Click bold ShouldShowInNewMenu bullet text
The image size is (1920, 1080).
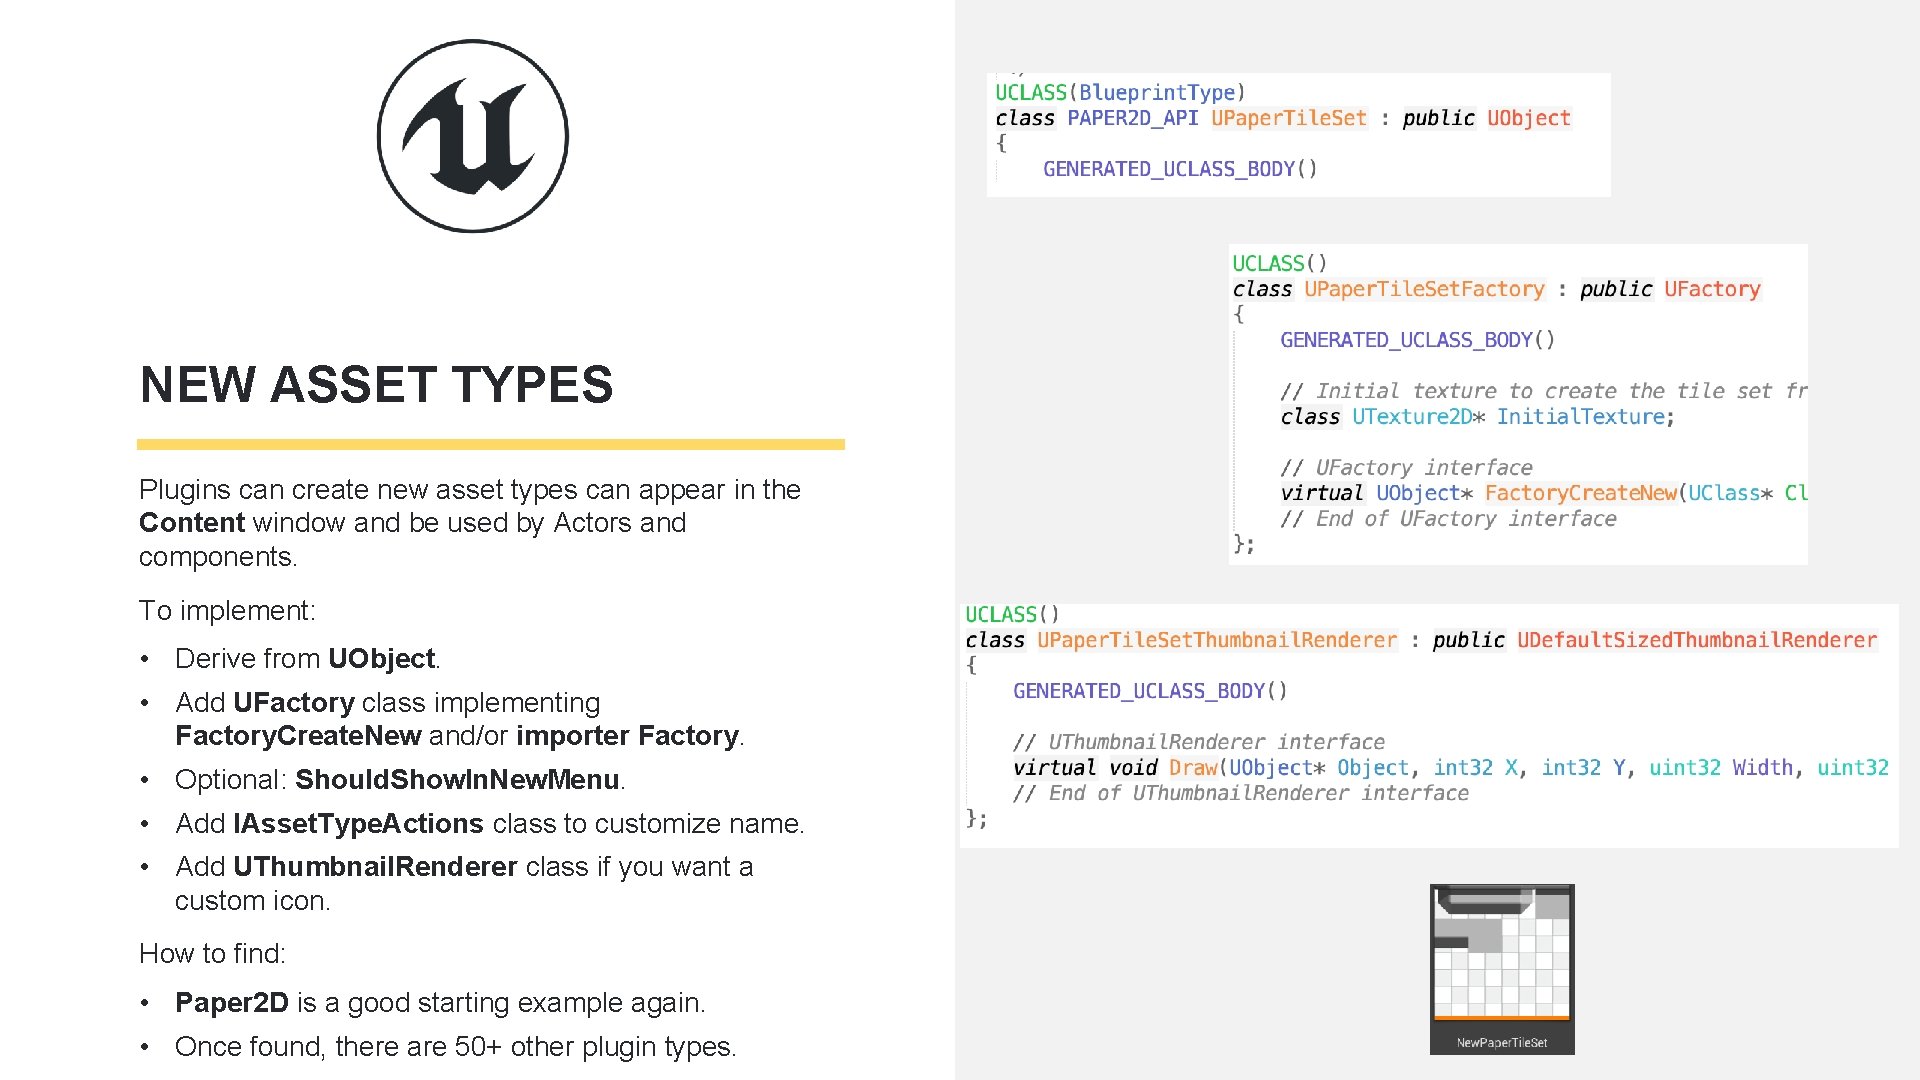click(457, 780)
